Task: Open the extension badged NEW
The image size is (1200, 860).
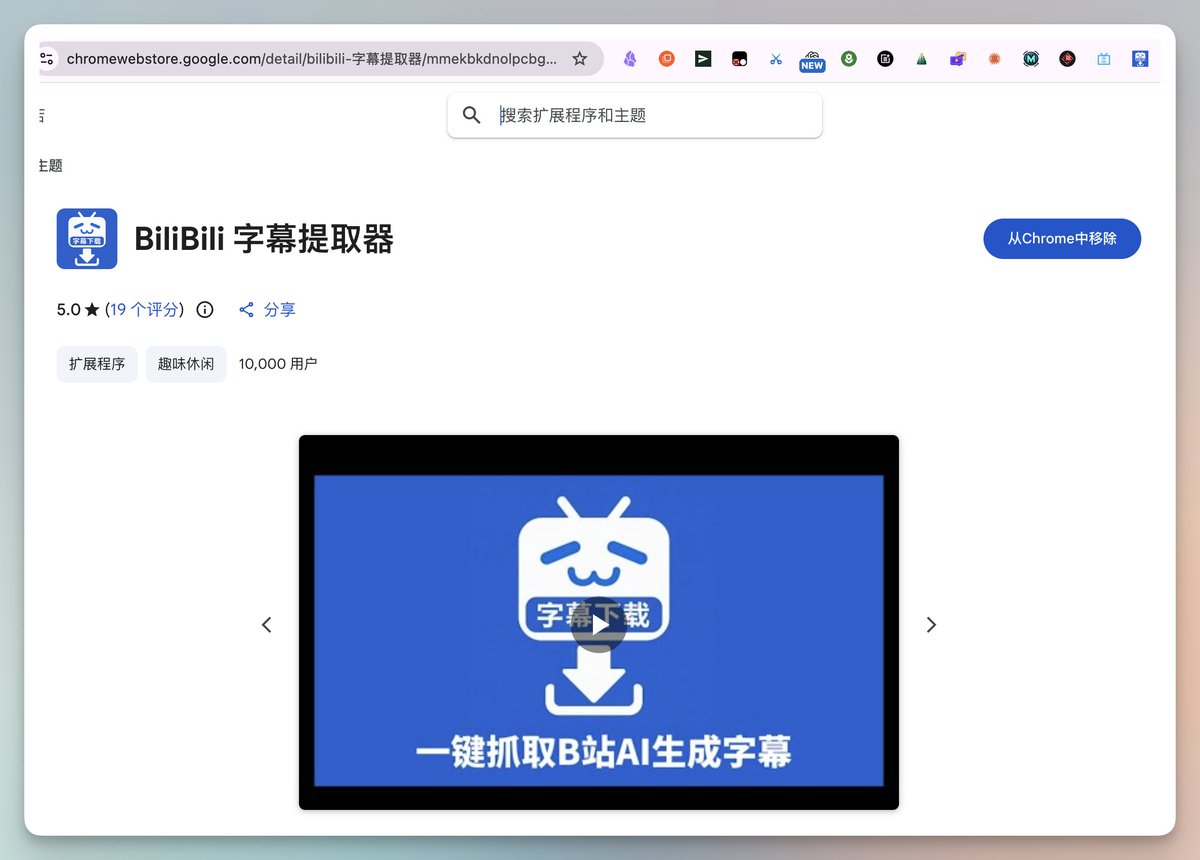Action: coord(812,61)
